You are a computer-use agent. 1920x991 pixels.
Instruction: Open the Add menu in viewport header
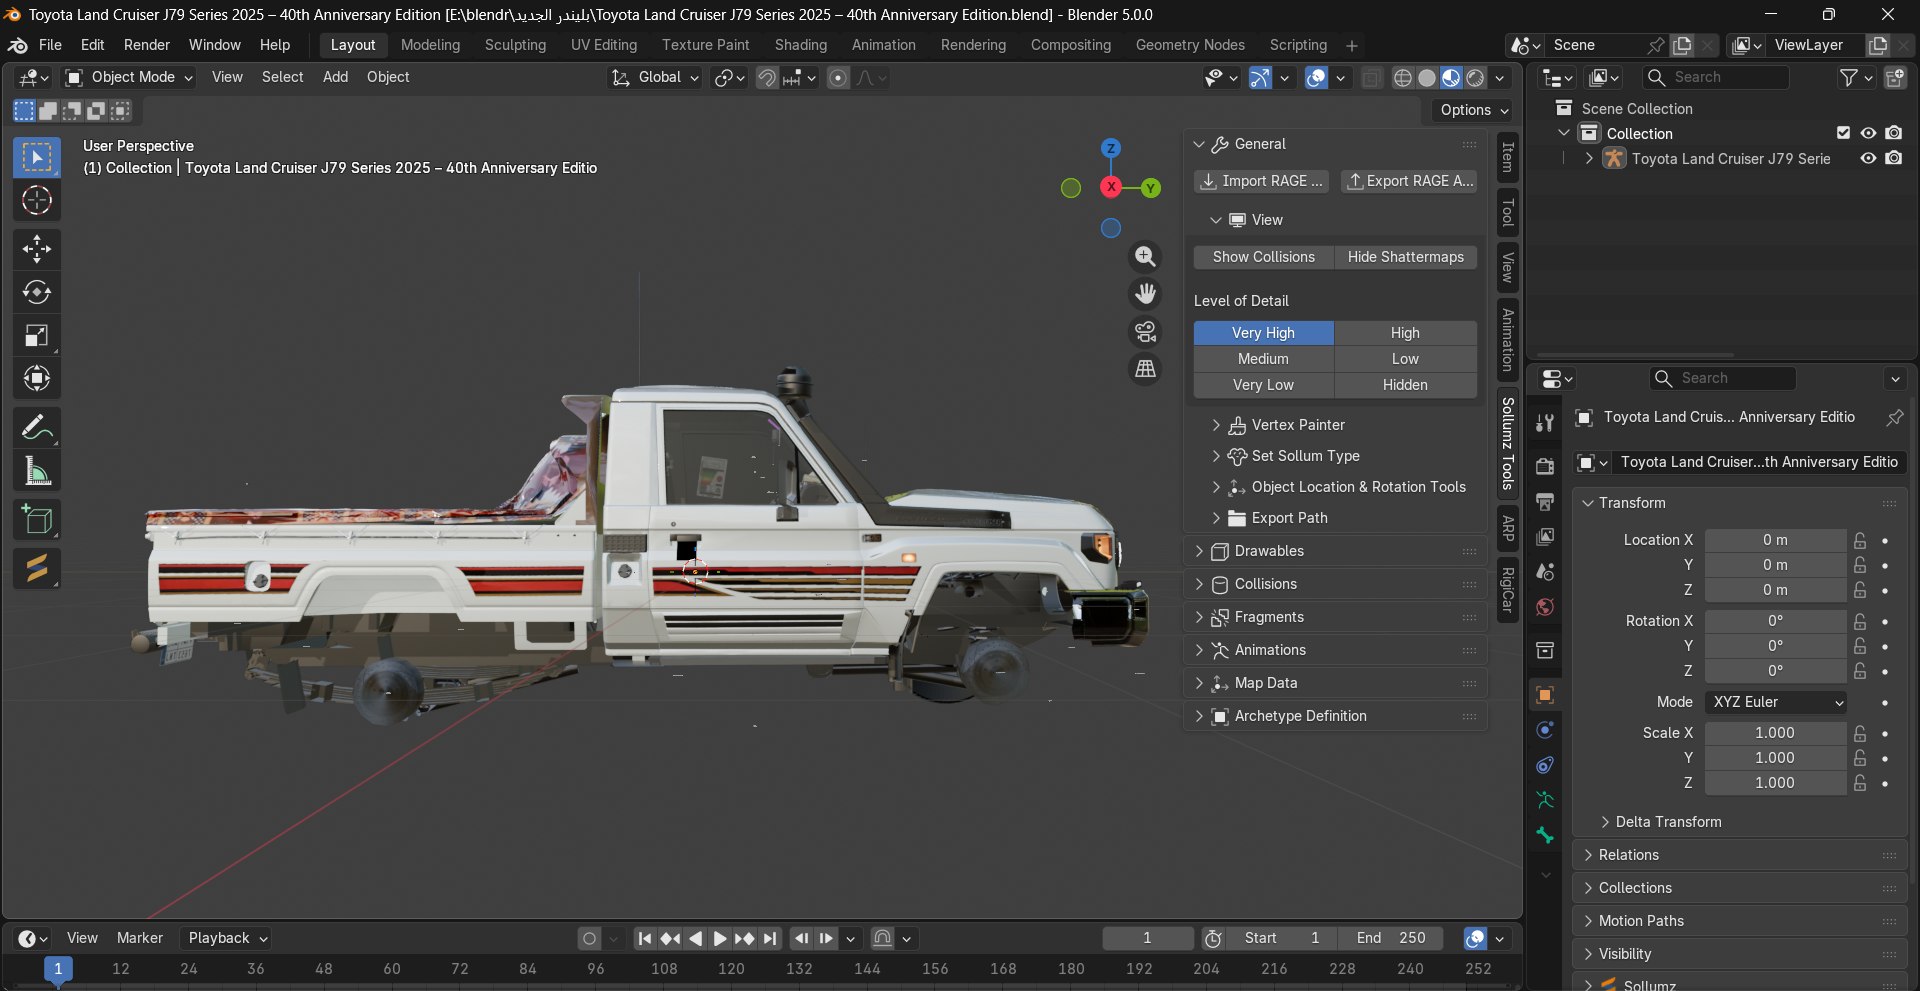tap(336, 77)
